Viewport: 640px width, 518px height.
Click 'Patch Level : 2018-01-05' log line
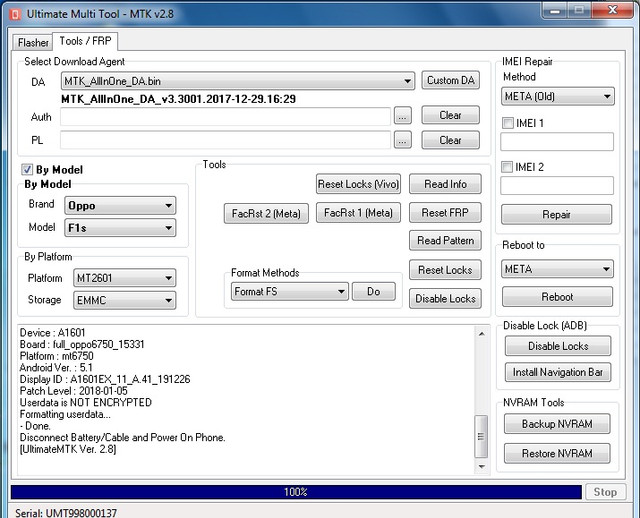[74, 391]
